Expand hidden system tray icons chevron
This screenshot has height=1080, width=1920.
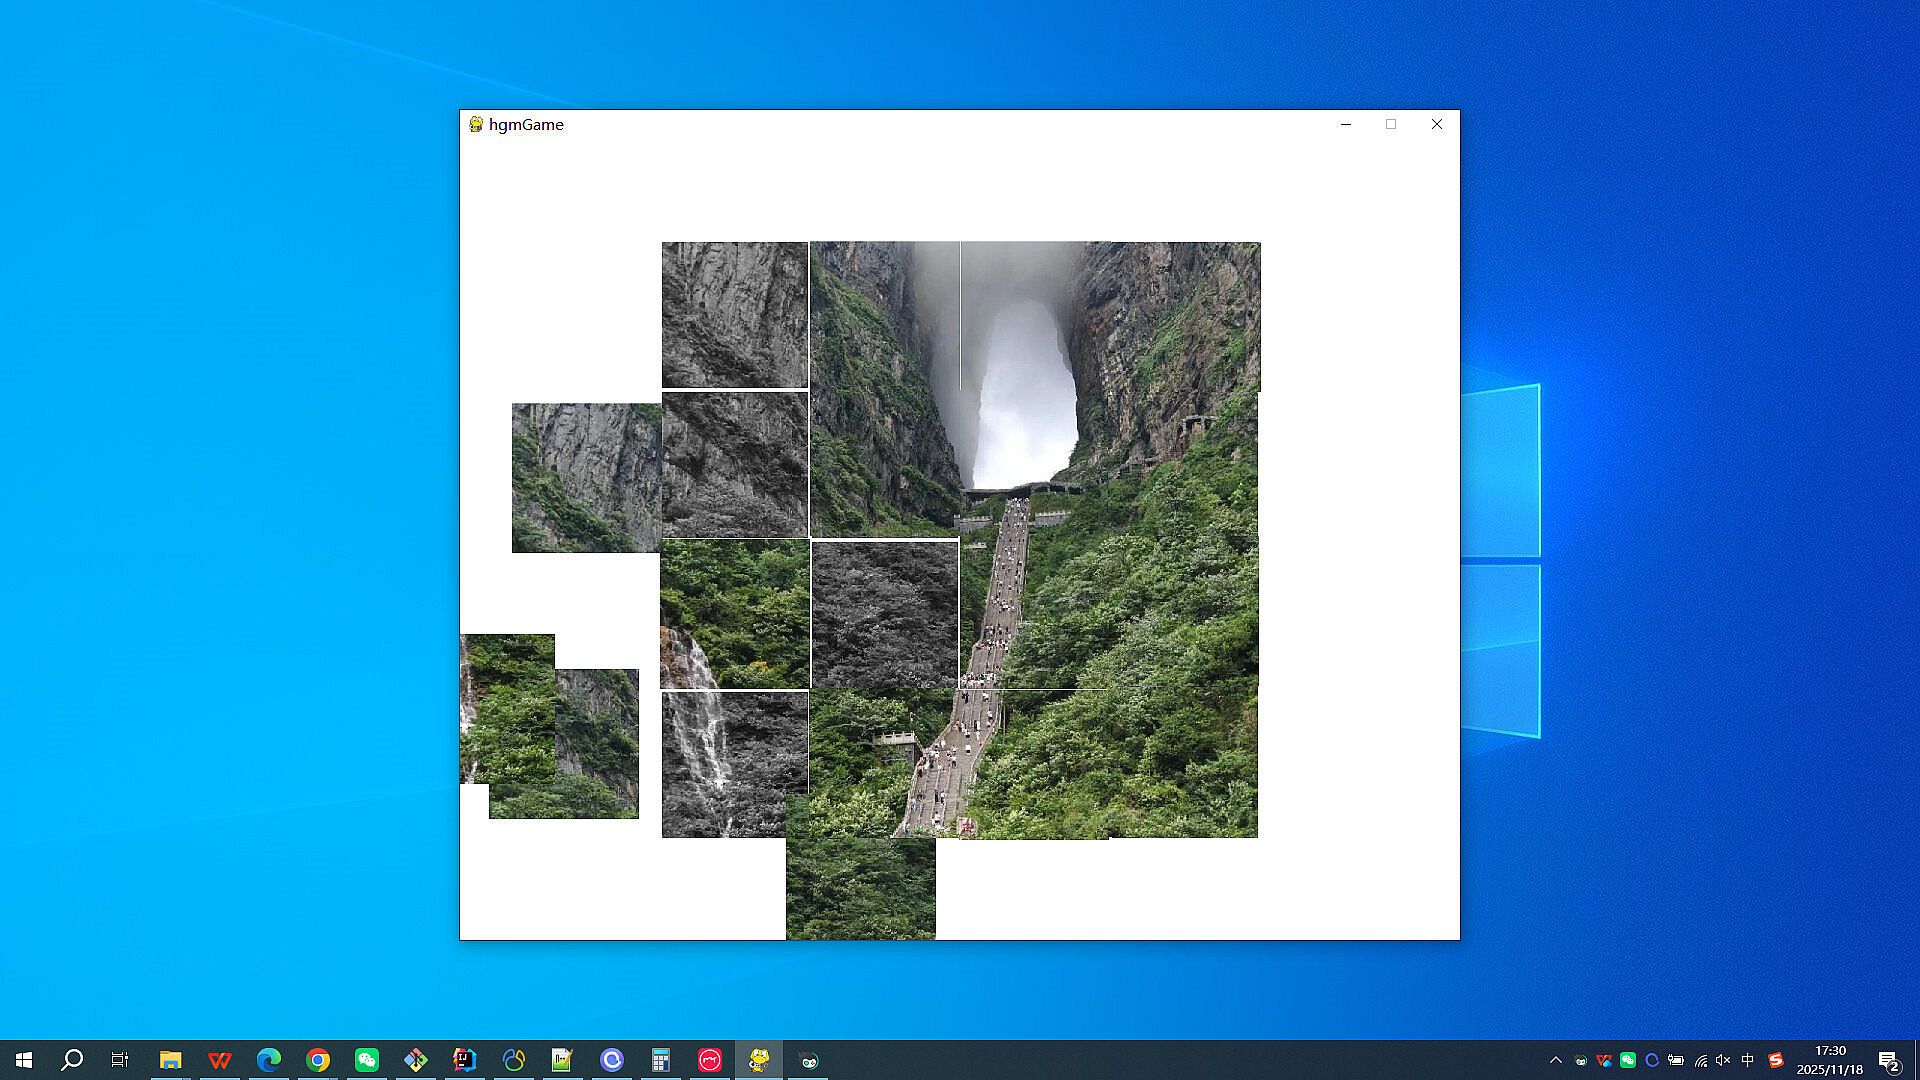(x=1556, y=1060)
